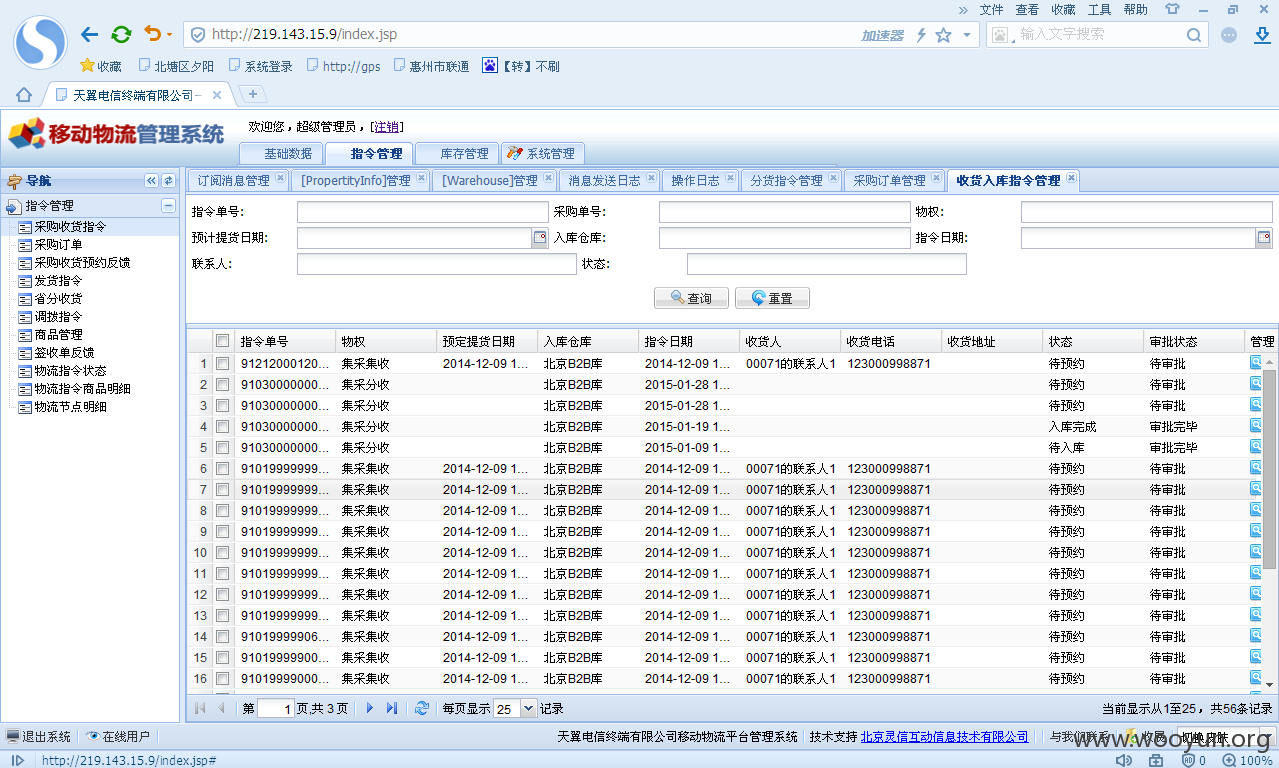The image size is (1279, 768).
Task: Check the checkbox of row 16
Action: tap(222, 678)
